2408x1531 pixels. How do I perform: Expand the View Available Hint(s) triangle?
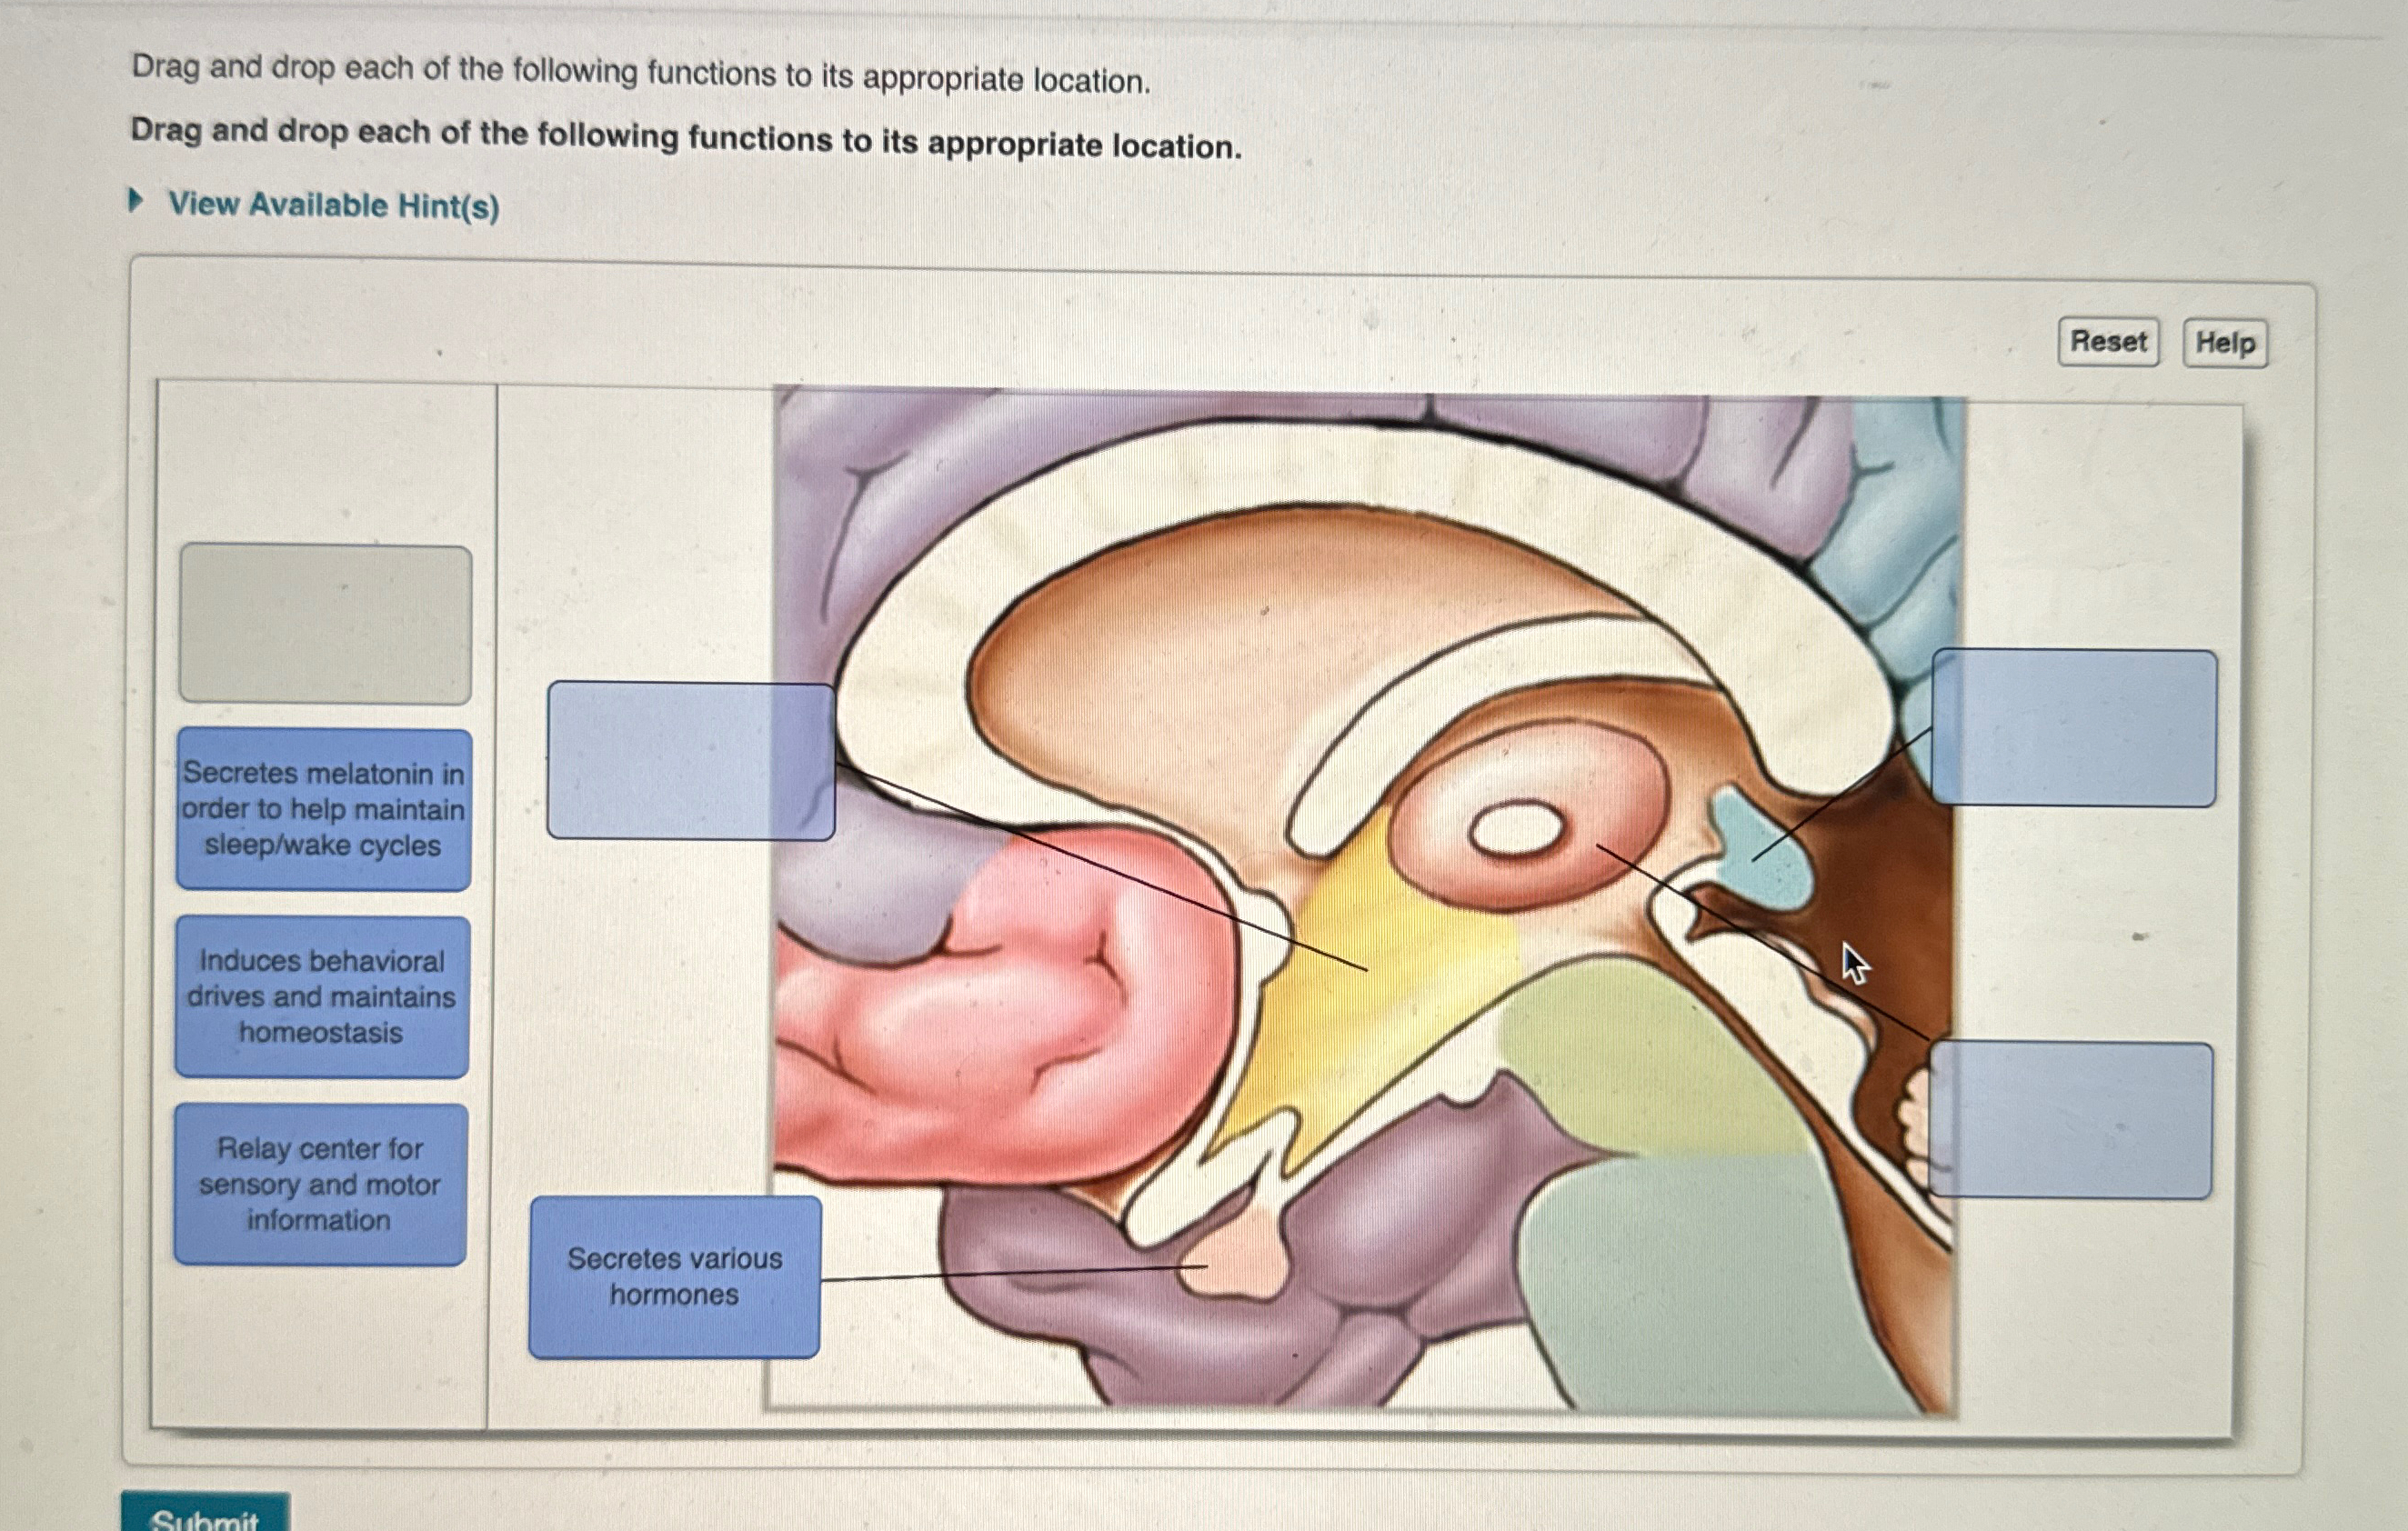(x=136, y=202)
